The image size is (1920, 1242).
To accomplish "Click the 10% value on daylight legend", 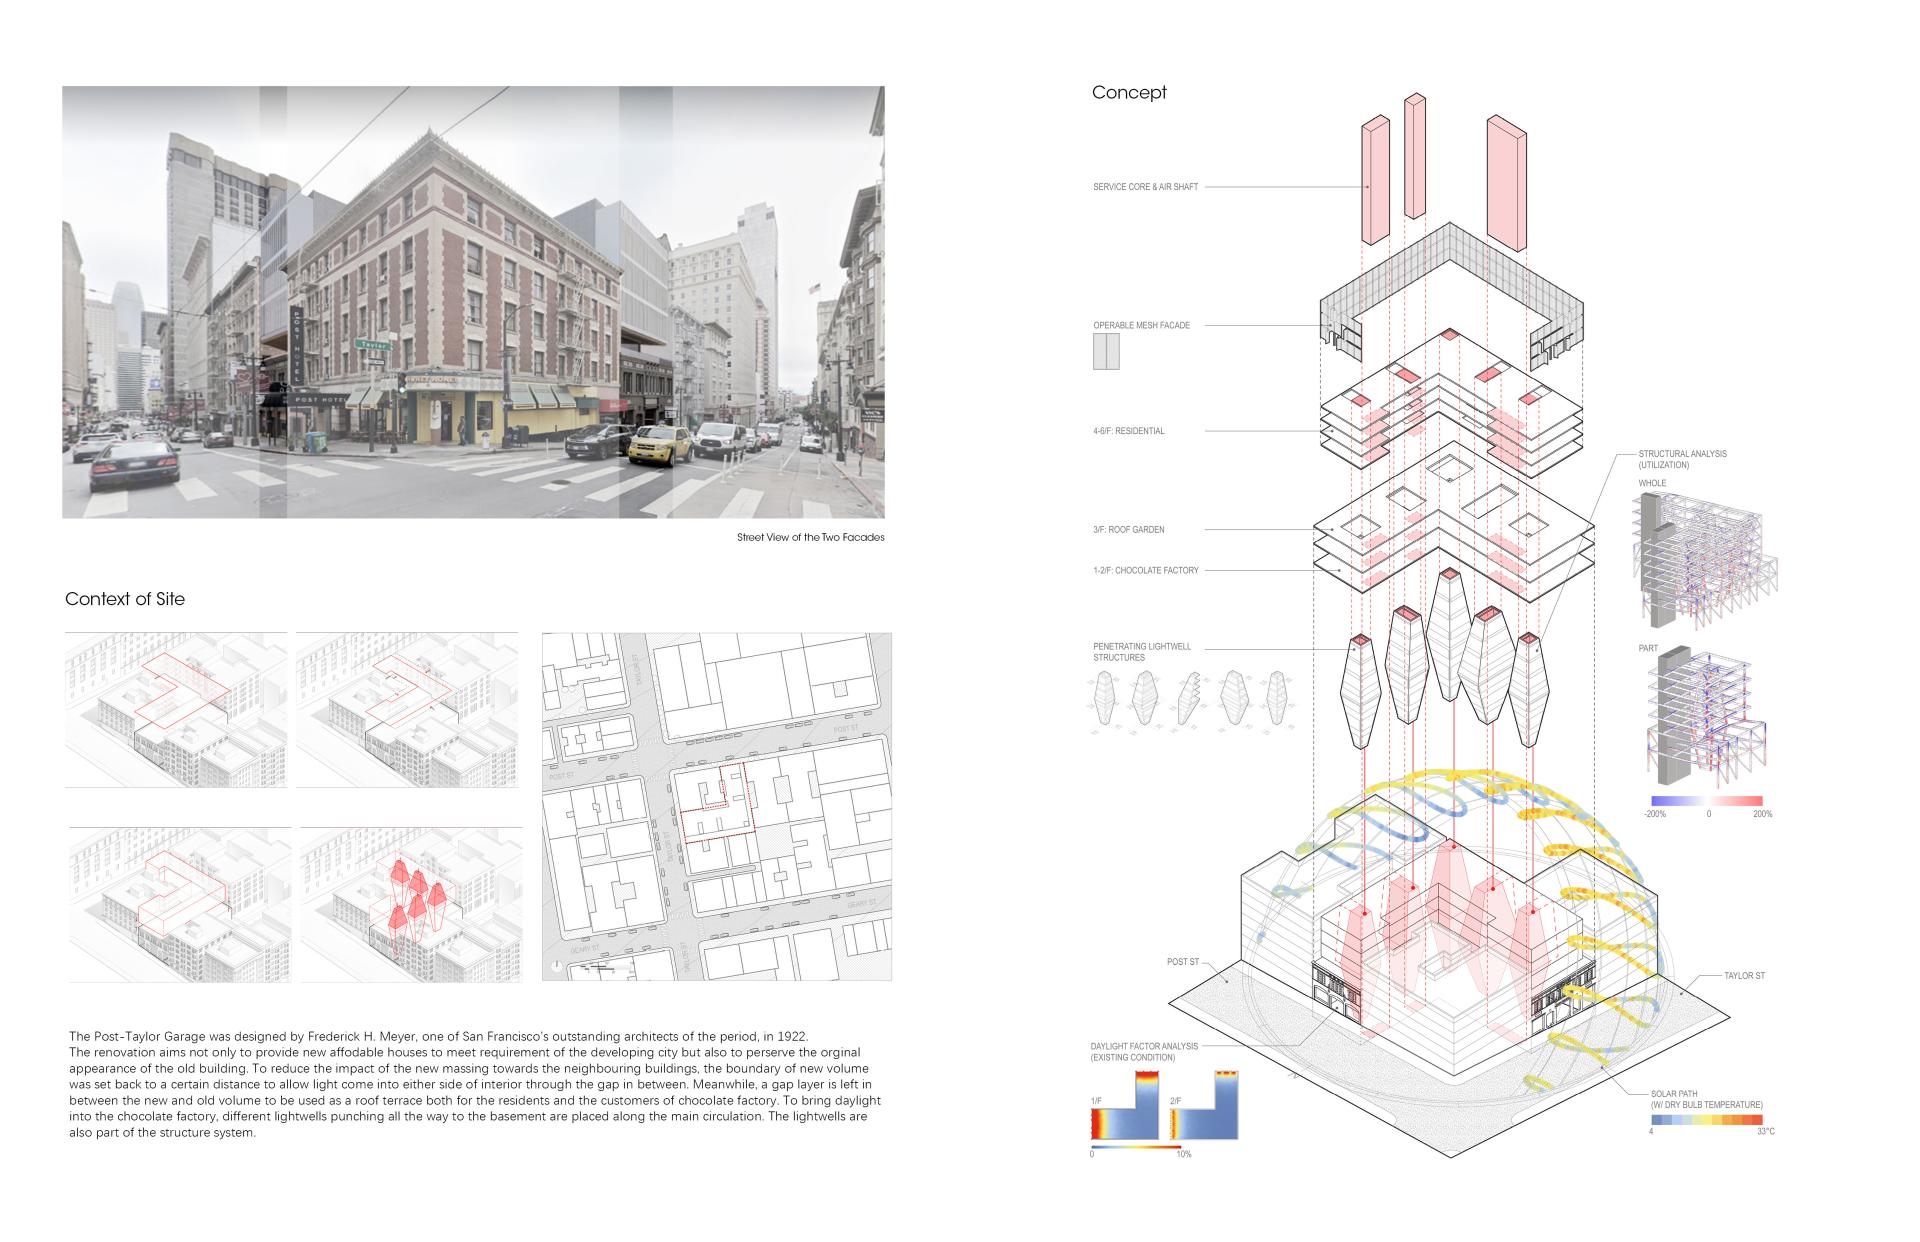I will pos(1185,1155).
